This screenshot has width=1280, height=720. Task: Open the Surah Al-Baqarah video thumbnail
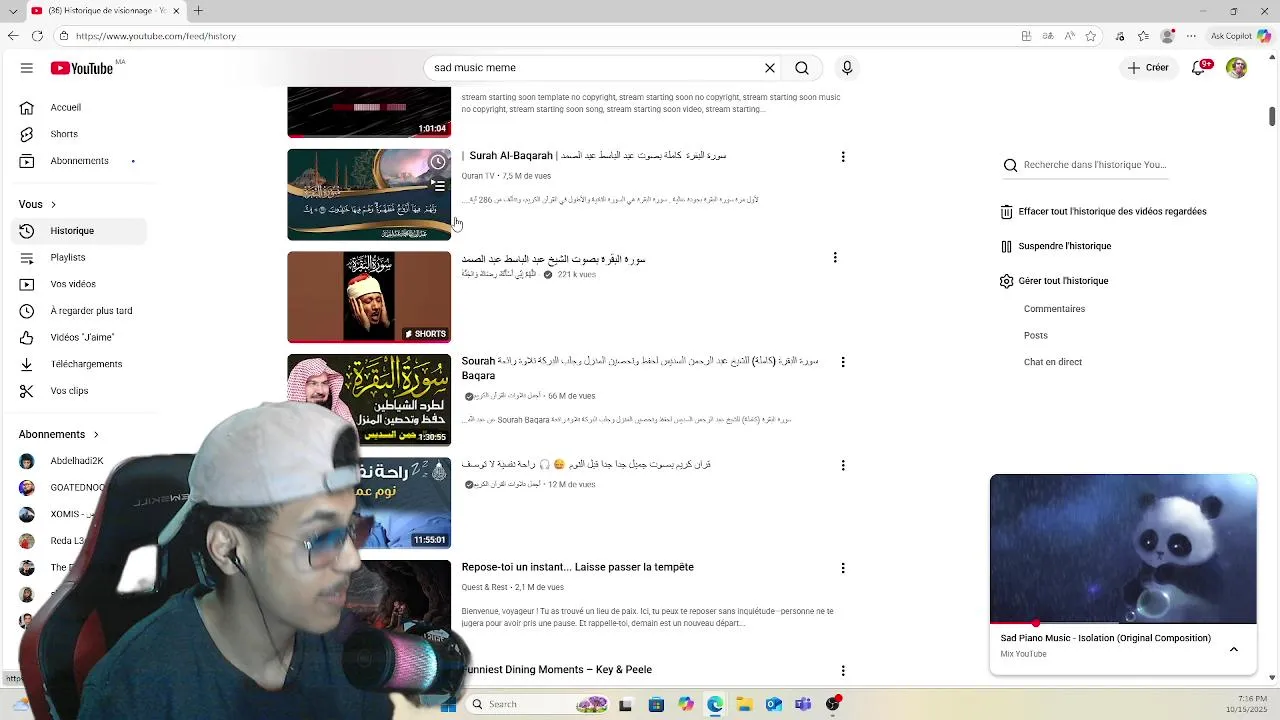pos(369,195)
